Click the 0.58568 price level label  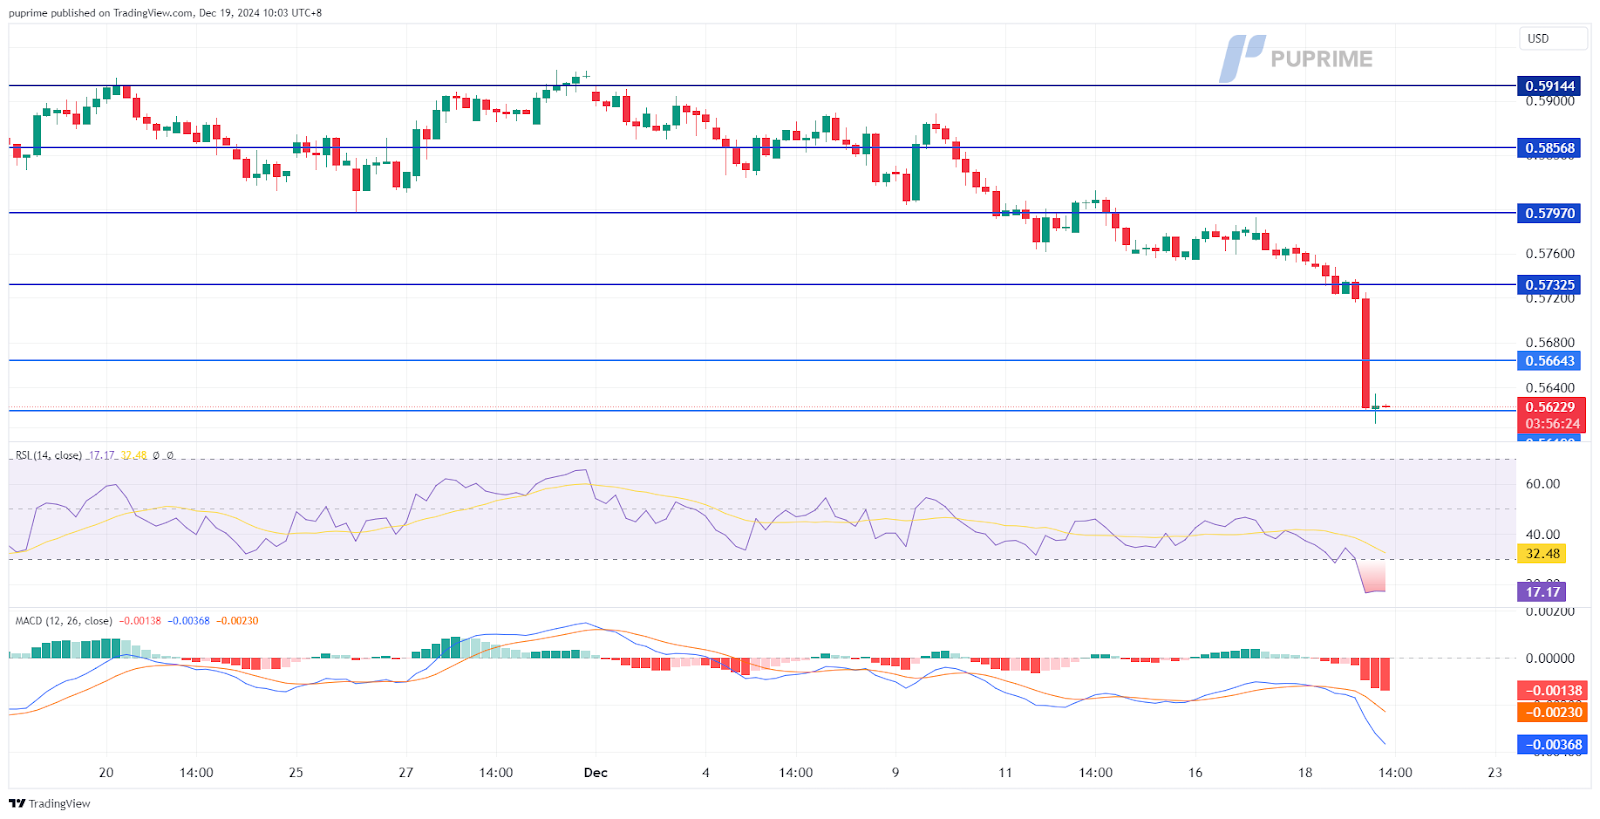[x=1549, y=148]
